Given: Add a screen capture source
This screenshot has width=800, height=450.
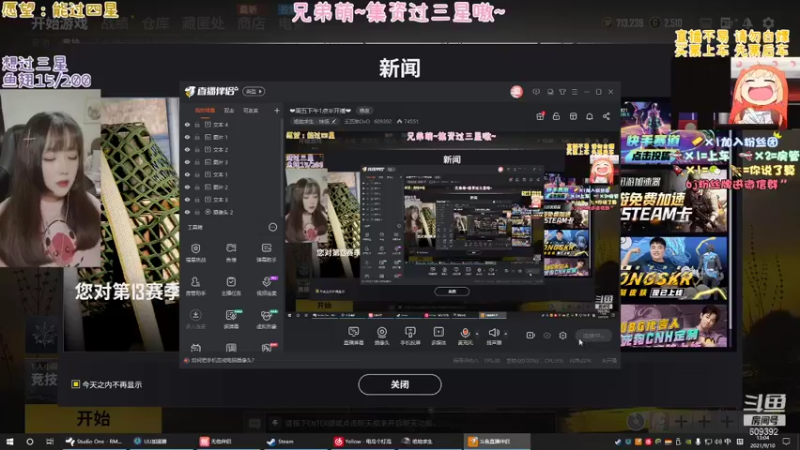Looking at the screenshot, I should (x=353, y=336).
